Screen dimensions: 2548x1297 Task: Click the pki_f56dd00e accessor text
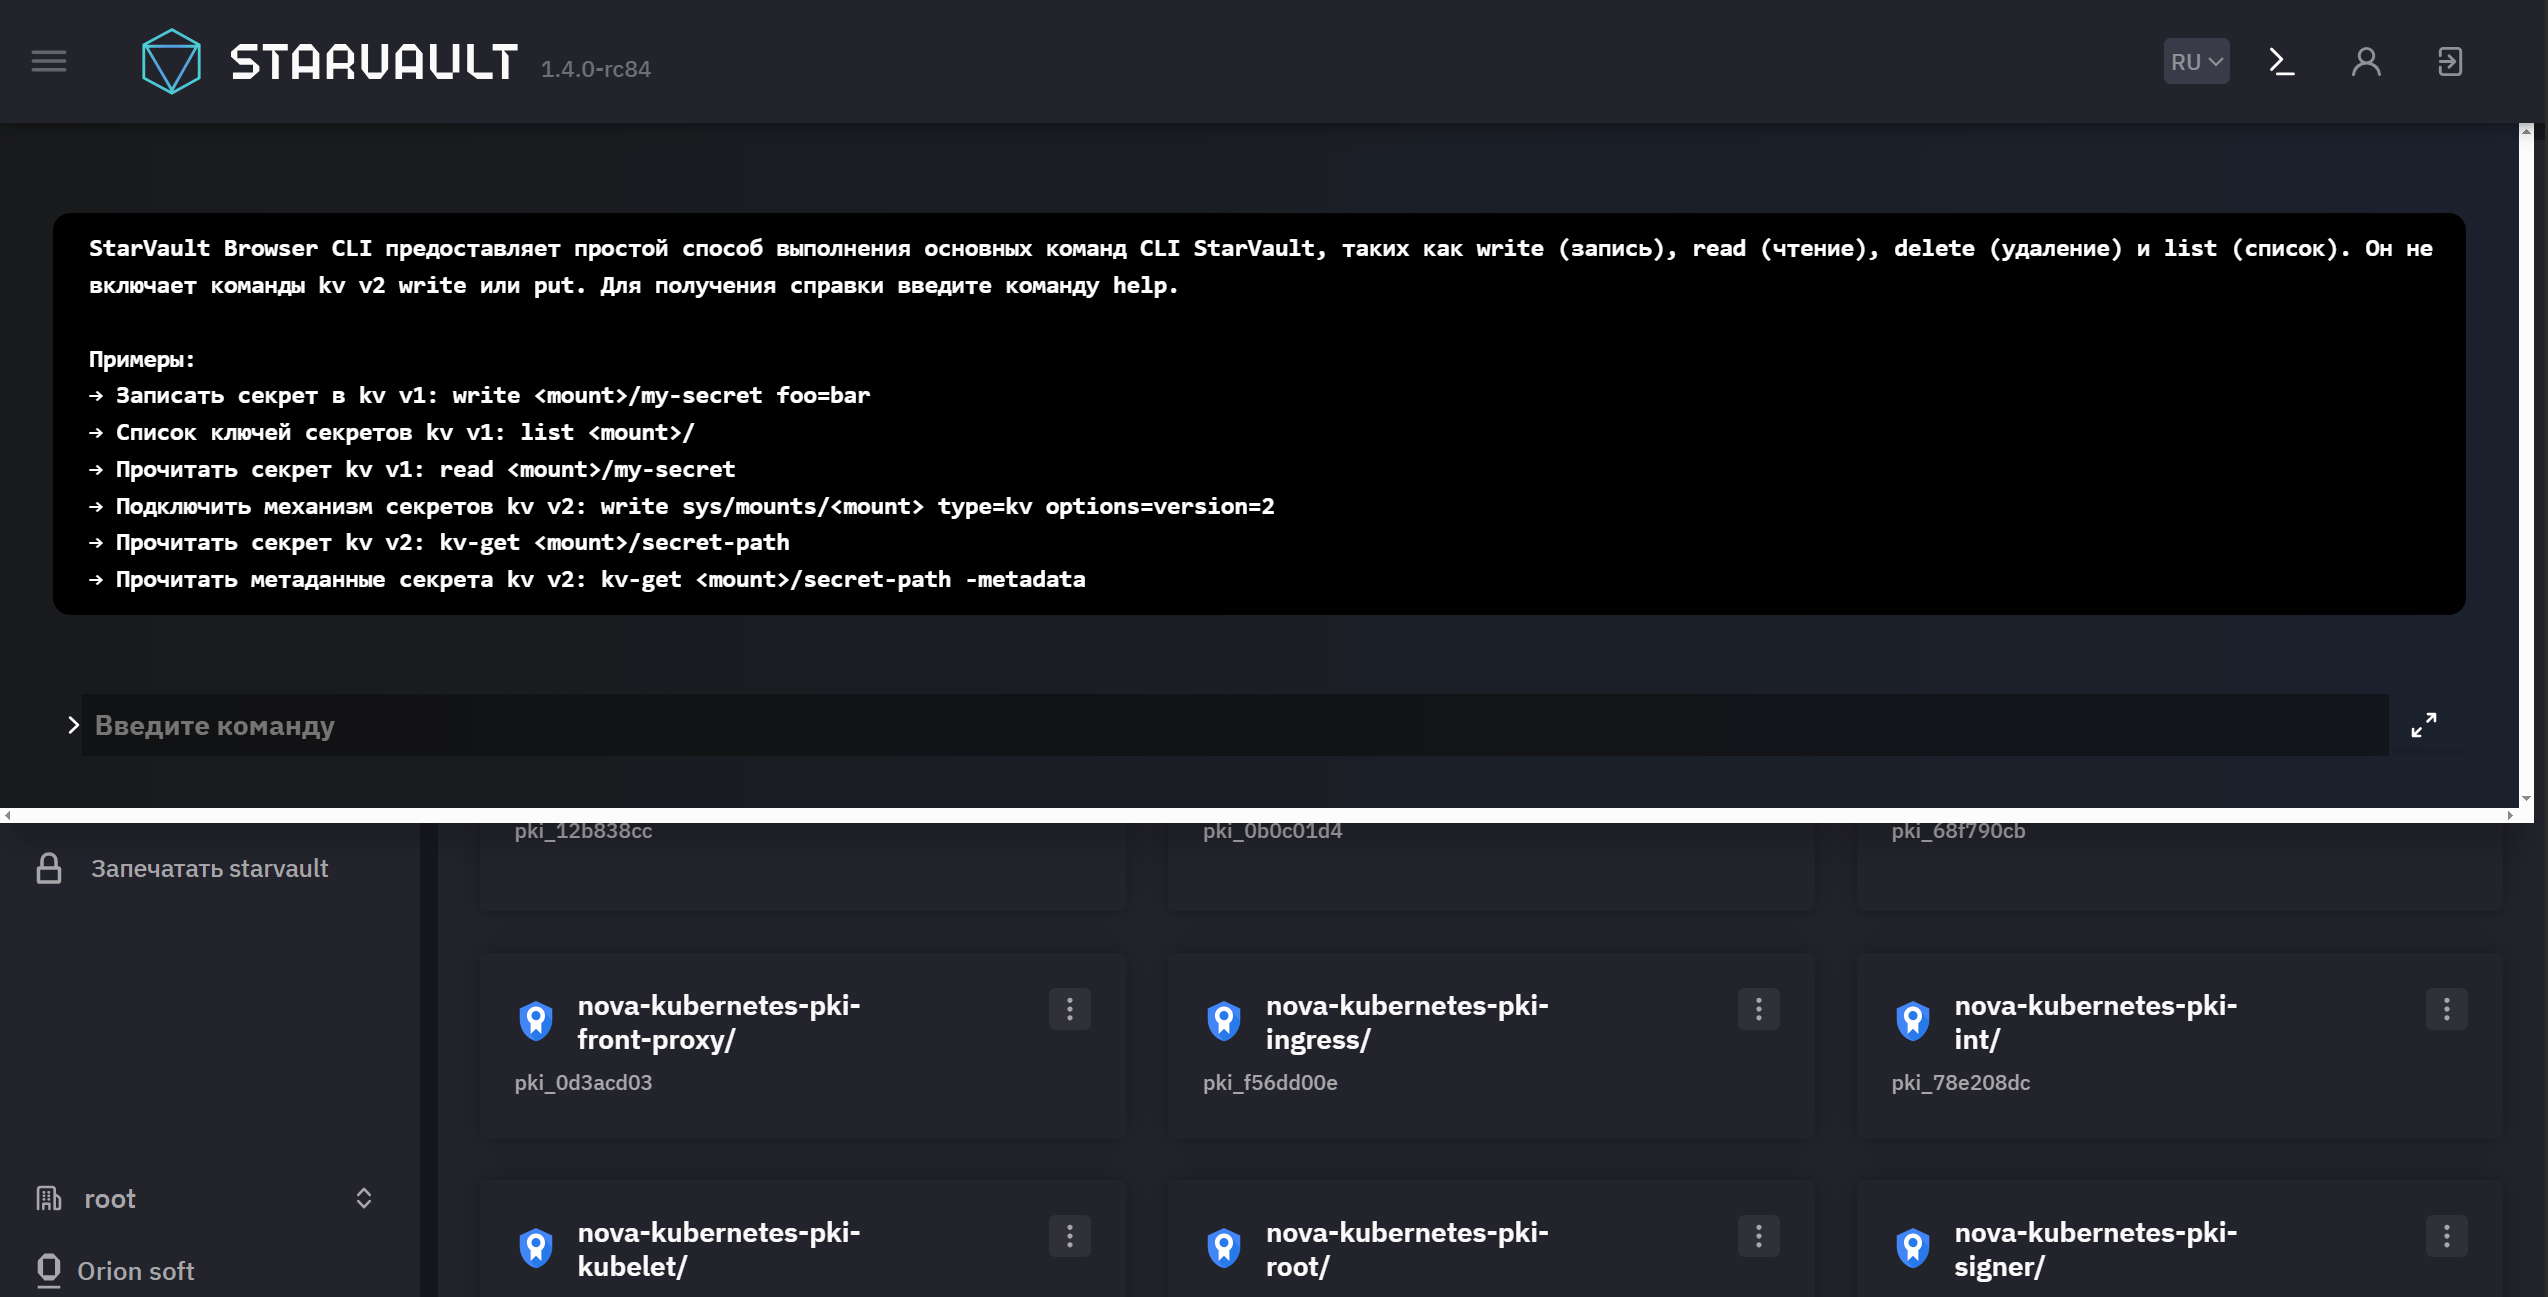[1270, 1082]
